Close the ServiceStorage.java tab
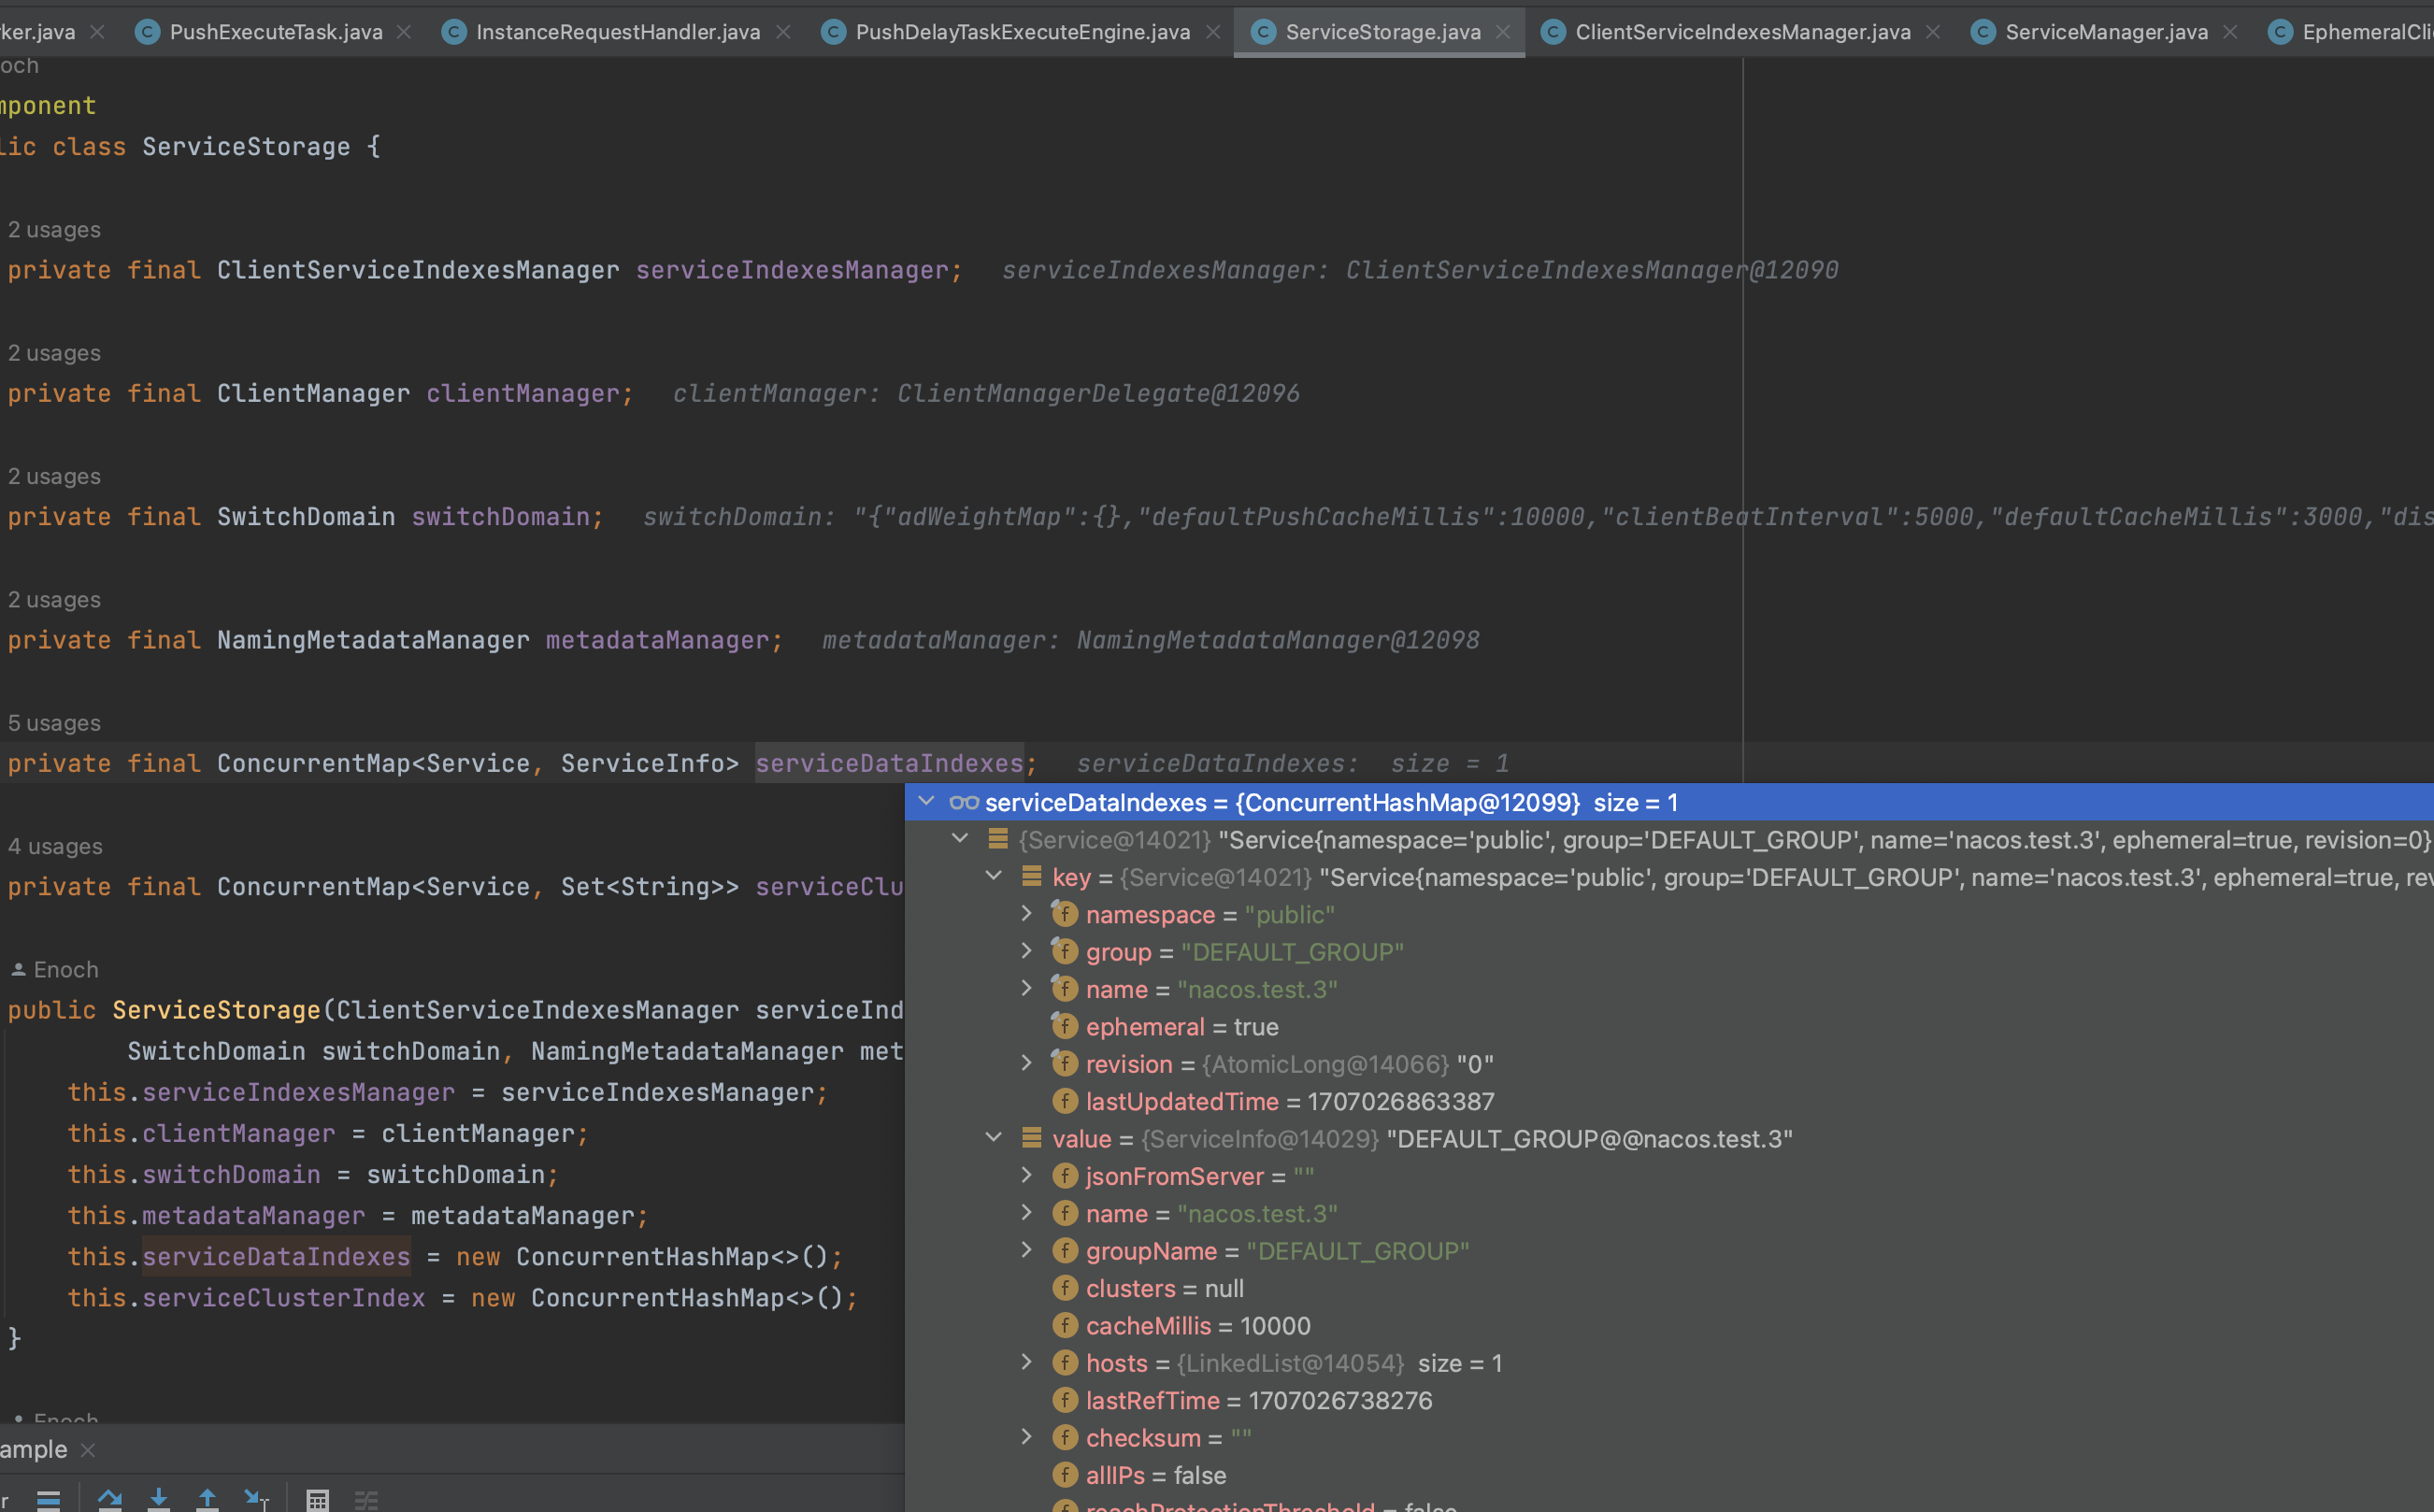The height and width of the screenshot is (1512, 2434). coord(1503,32)
